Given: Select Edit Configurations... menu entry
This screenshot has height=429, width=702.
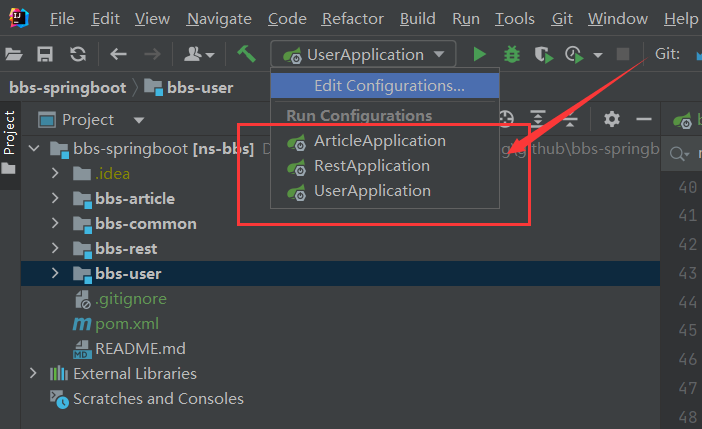Looking at the screenshot, I should pyautogui.click(x=388, y=86).
